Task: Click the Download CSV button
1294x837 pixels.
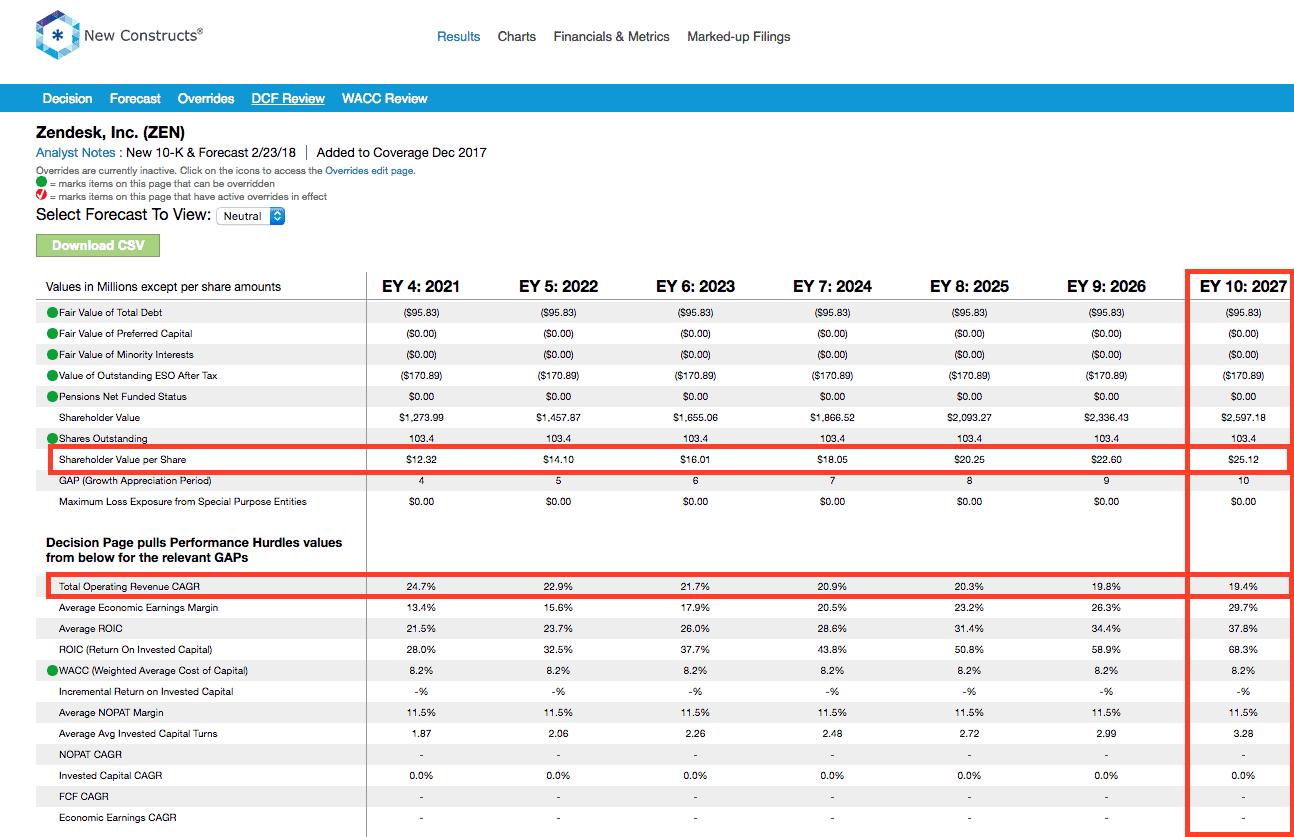Action: (98, 245)
